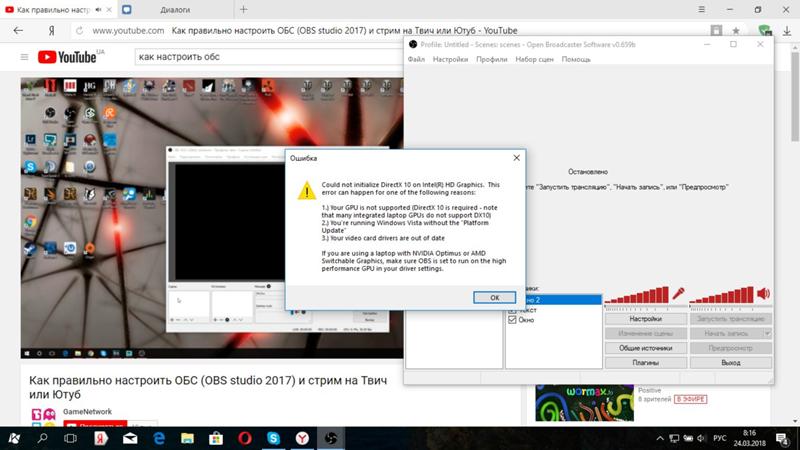Open the browser hamburger menu
Screen dimensions: 800x450
[702, 9]
